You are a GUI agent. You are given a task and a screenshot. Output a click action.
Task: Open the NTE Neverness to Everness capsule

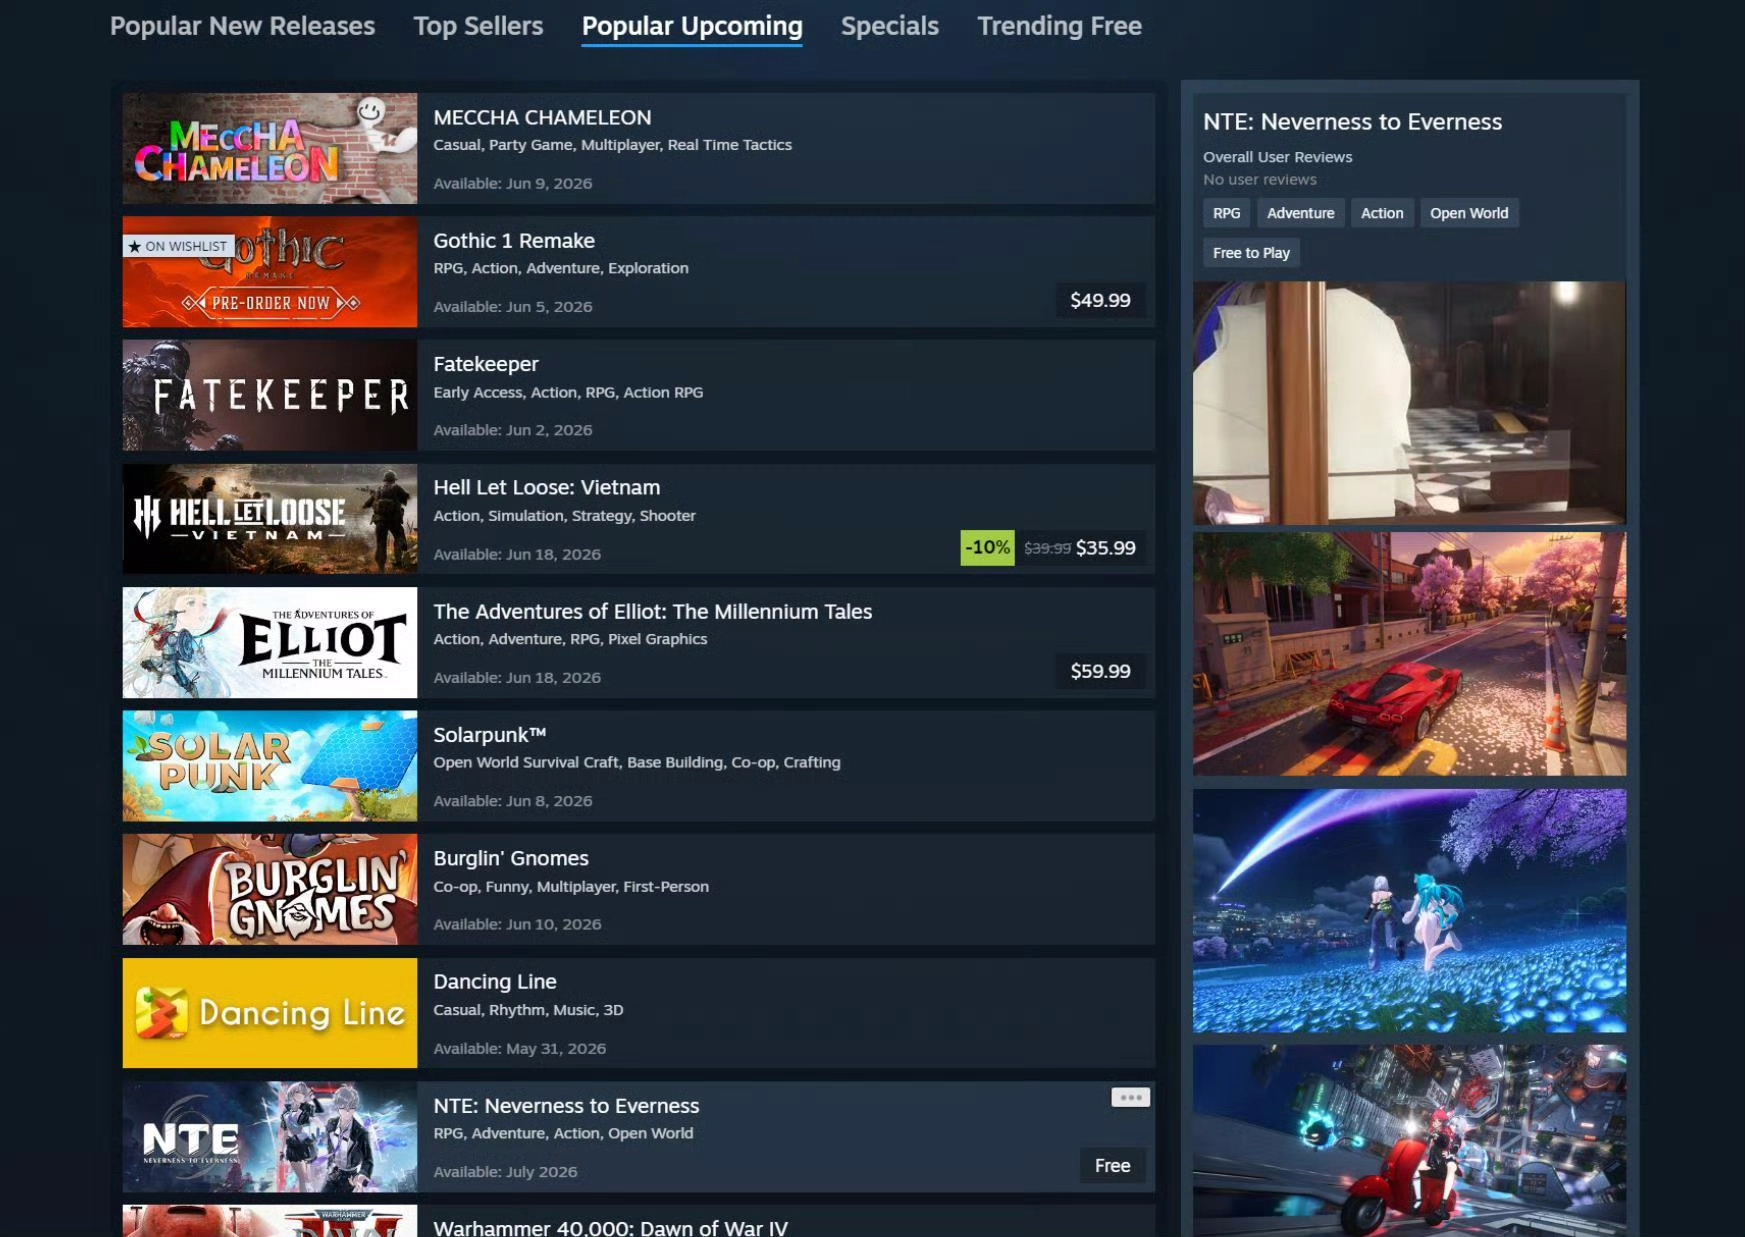coord(270,1136)
